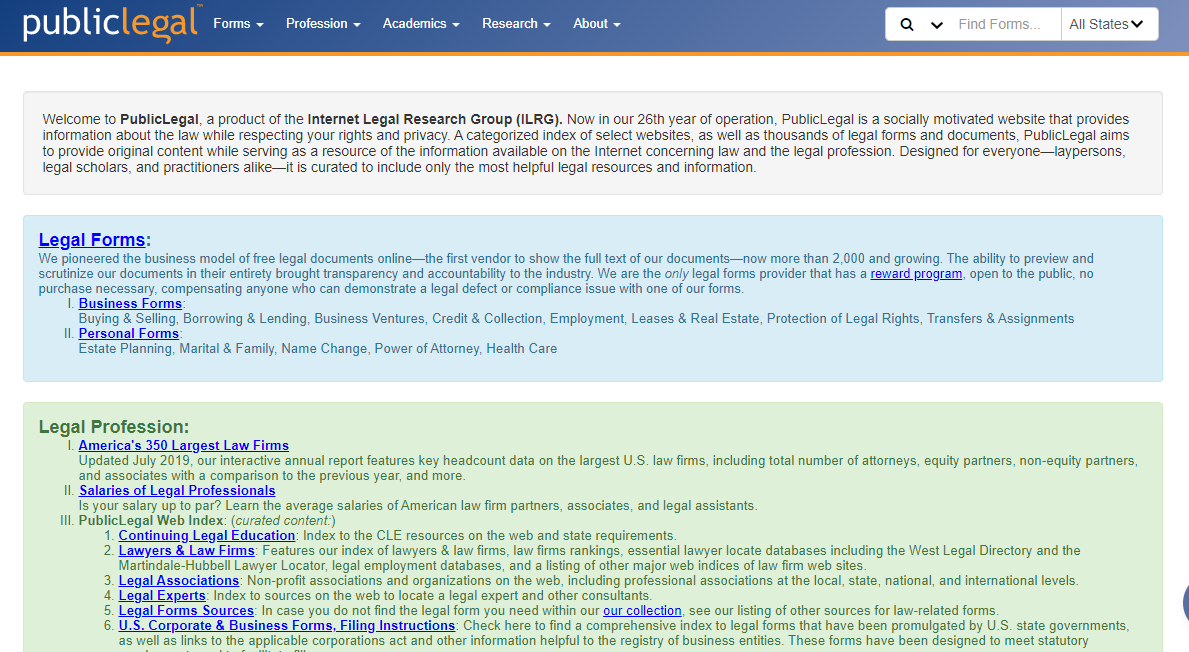The image size is (1189, 652).
Task: Open the Legal Experts link
Action: pos(162,596)
